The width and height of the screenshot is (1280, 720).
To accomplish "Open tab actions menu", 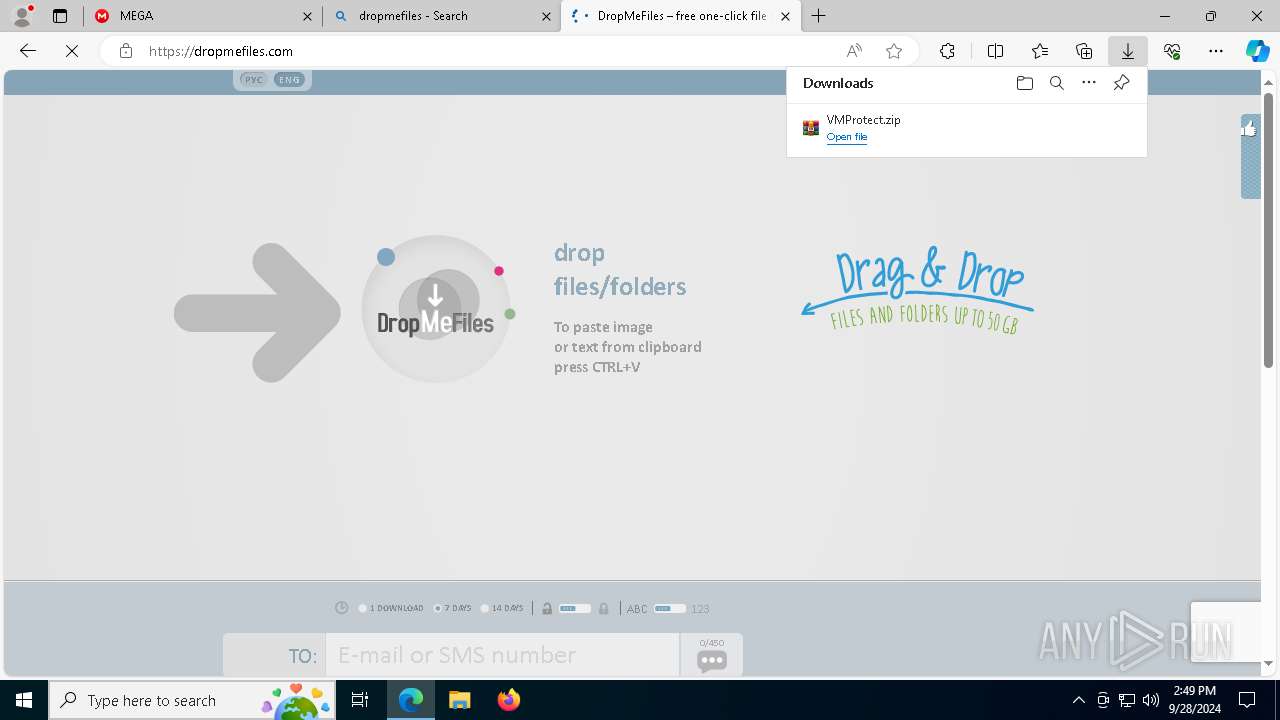I will 60,16.
